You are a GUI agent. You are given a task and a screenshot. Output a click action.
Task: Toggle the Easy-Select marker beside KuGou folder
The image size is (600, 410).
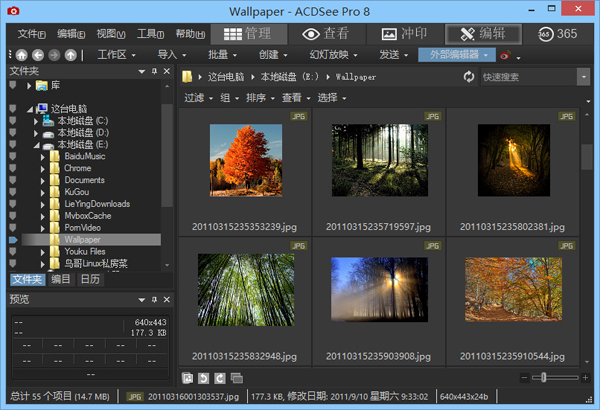point(12,192)
